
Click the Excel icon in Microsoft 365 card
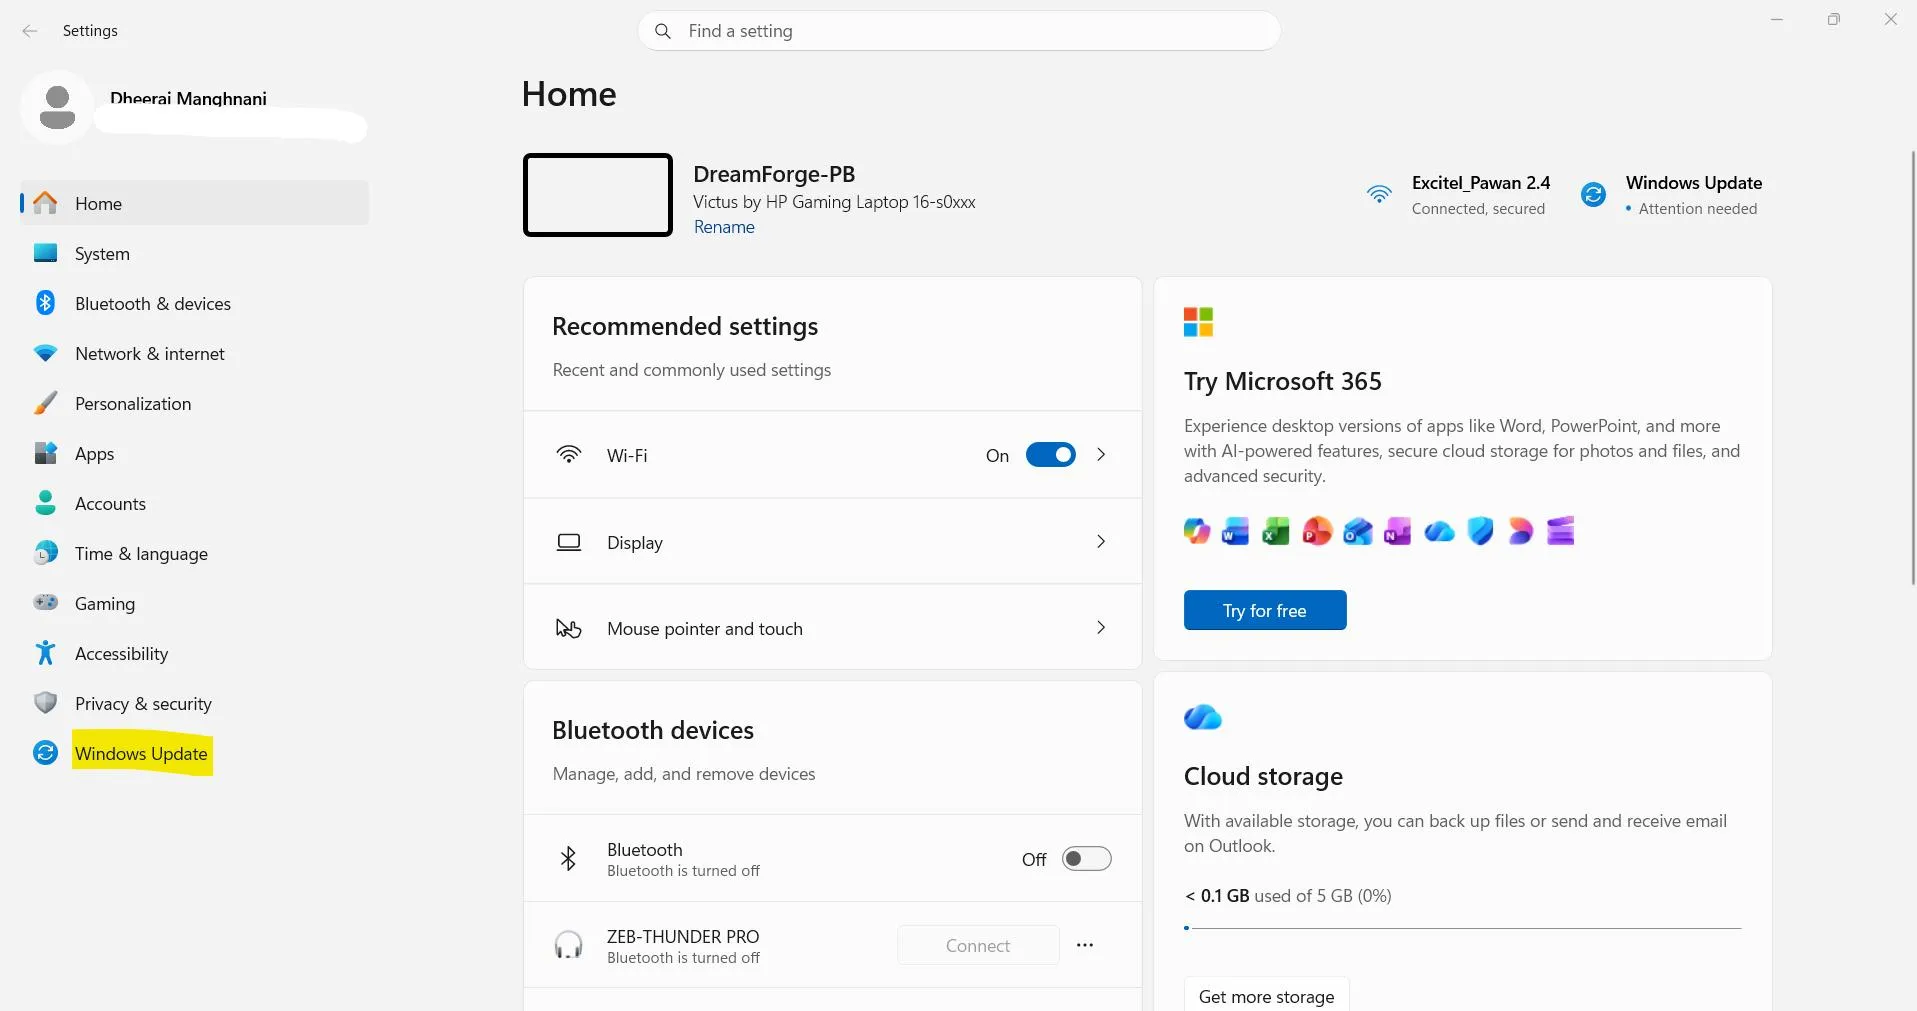[1276, 531]
